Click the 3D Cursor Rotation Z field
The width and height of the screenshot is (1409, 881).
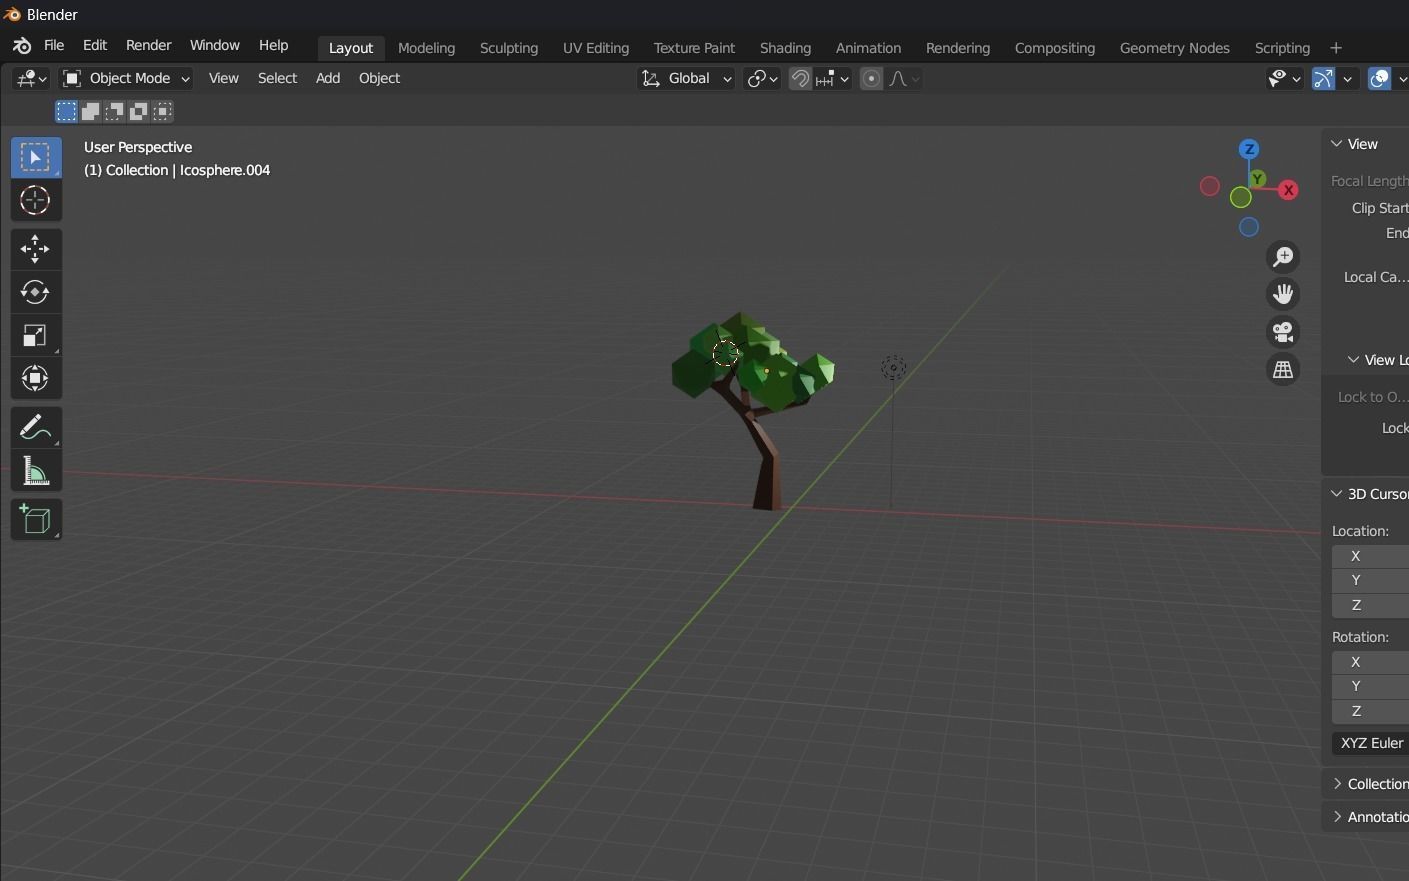coord(1370,712)
